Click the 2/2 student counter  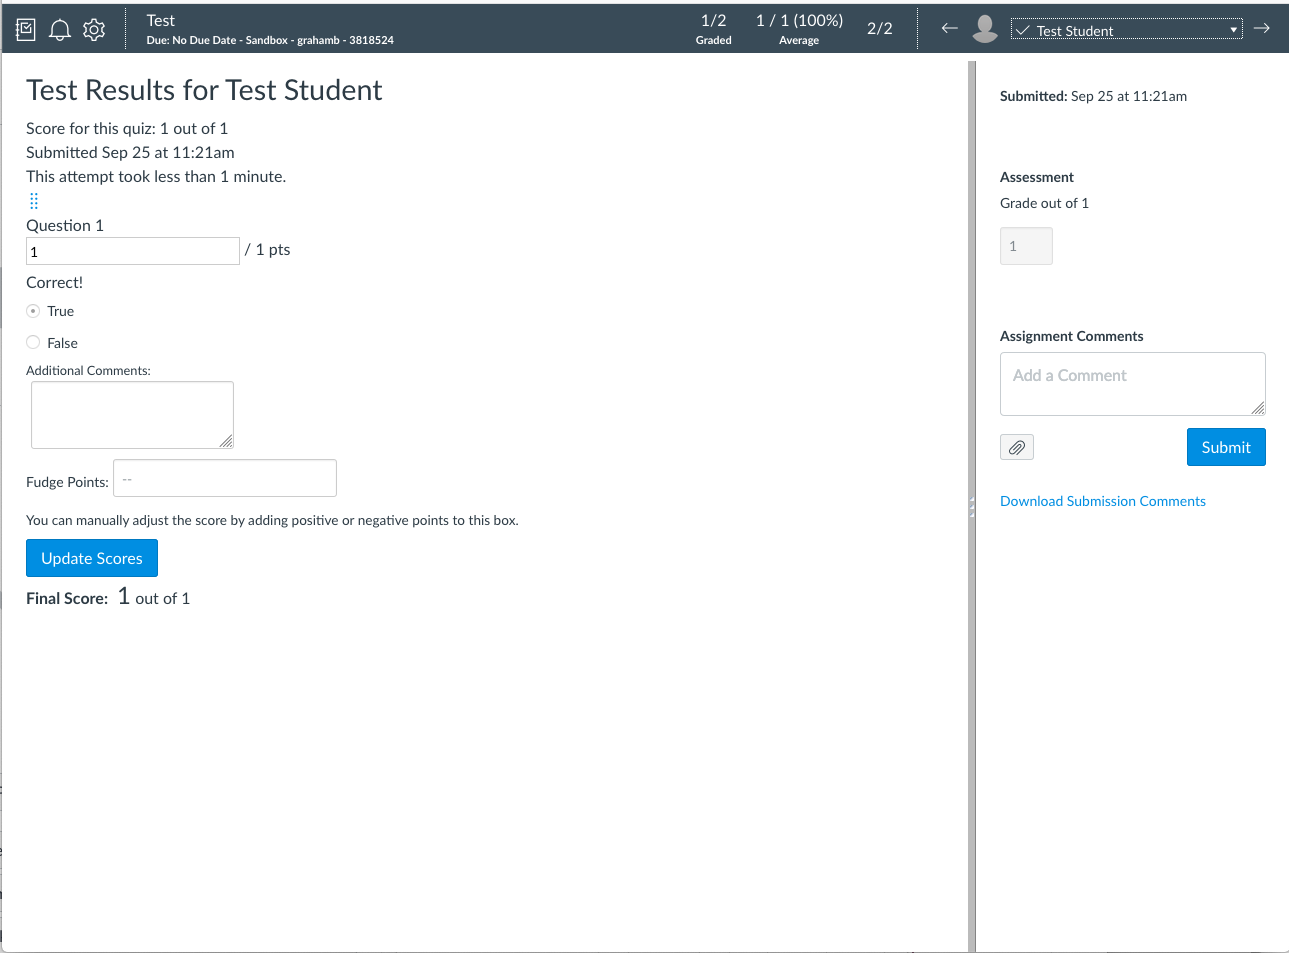(880, 29)
